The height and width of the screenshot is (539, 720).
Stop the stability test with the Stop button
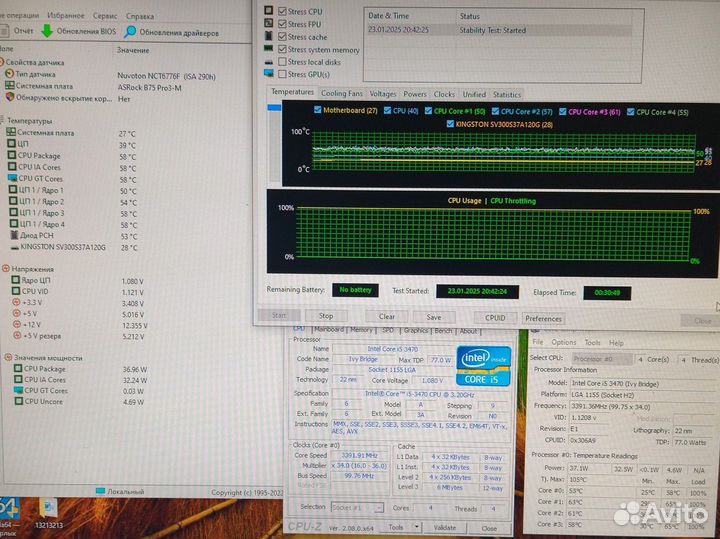click(x=326, y=316)
